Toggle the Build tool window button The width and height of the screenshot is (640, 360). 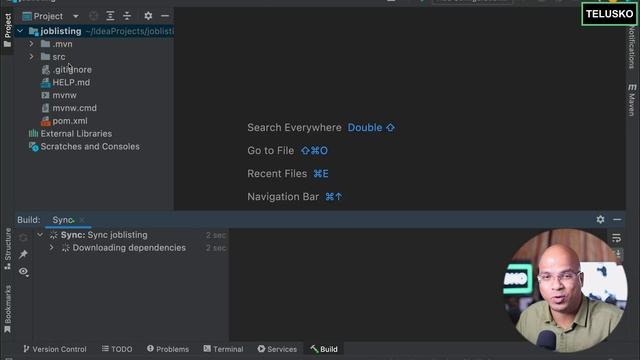point(324,349)
